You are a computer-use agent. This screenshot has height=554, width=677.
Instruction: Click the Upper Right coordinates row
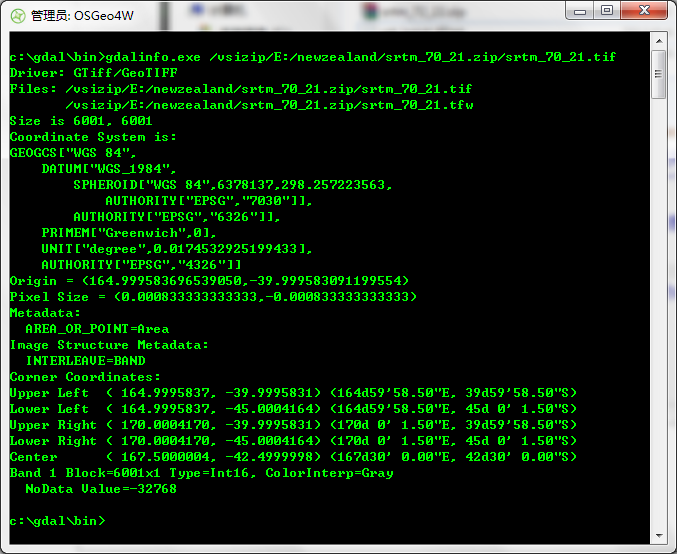[x=293, y=424]
